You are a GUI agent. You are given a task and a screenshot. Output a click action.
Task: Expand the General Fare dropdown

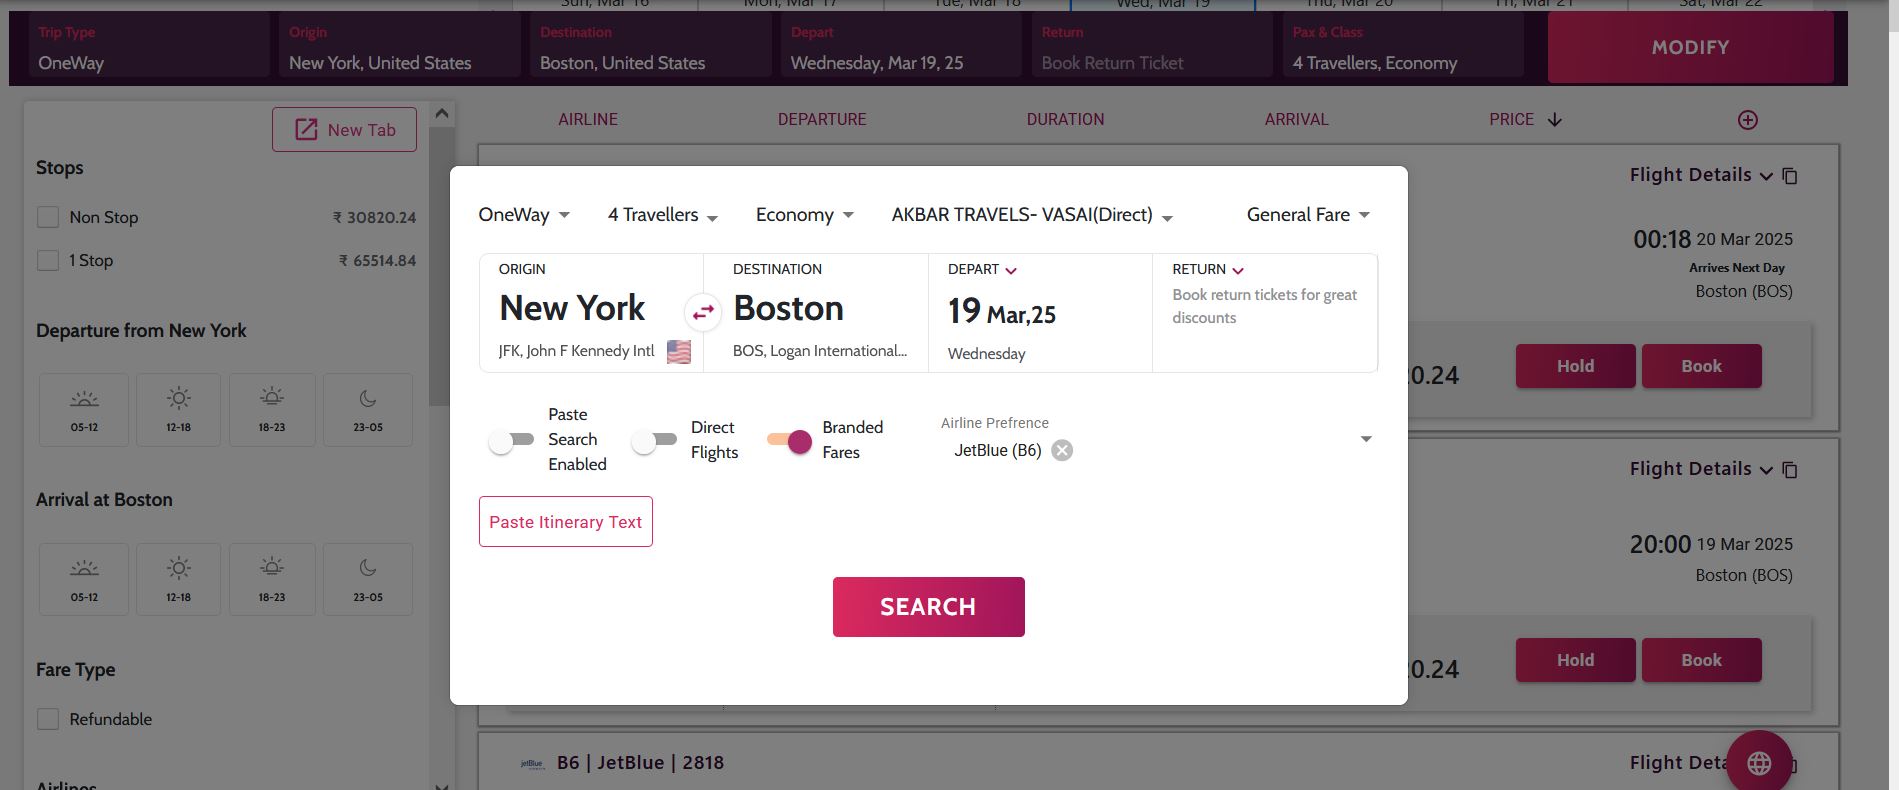point(1307,215)
